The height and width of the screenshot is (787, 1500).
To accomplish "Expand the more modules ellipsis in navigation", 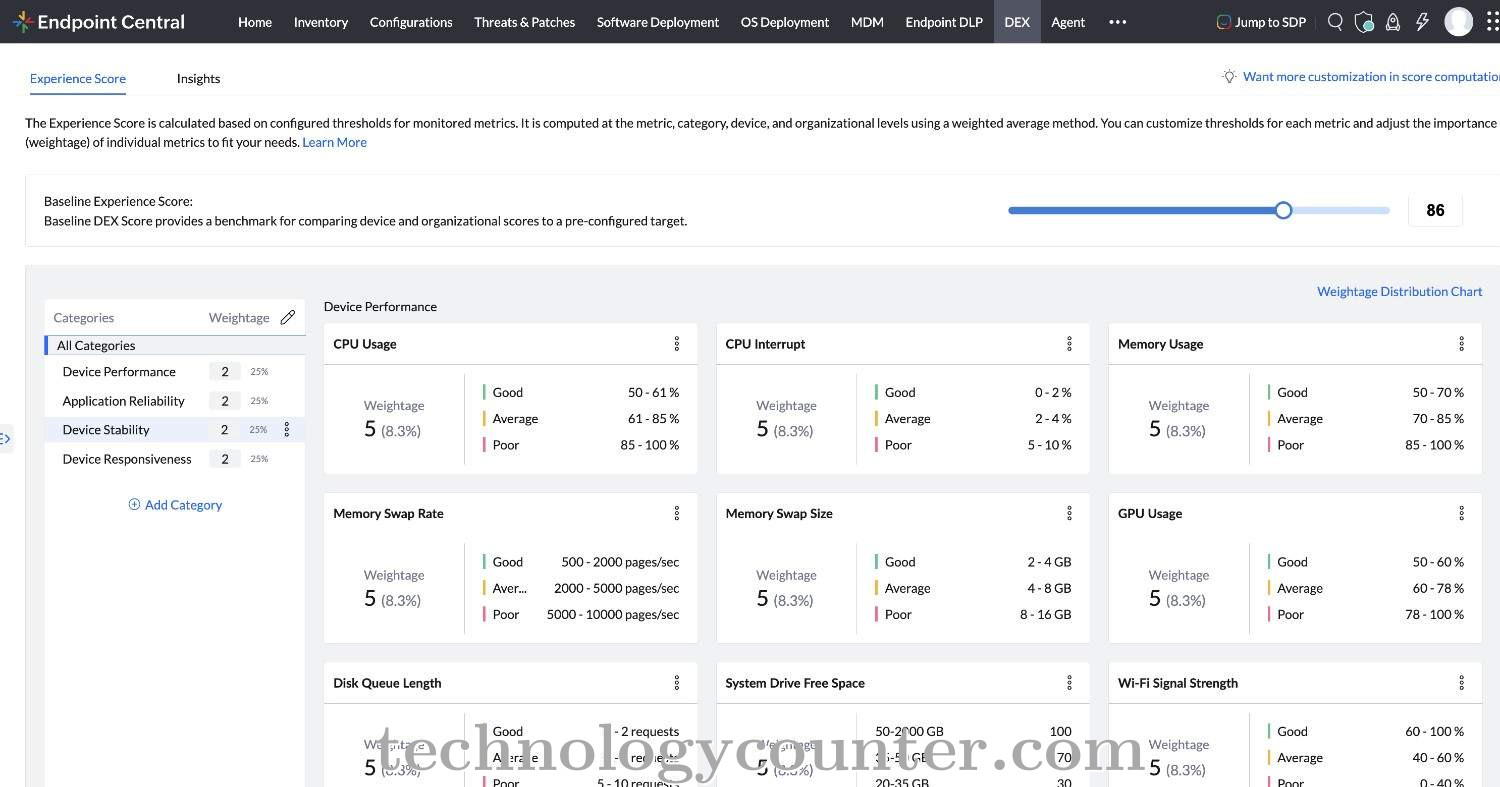I will (1118, 22).
